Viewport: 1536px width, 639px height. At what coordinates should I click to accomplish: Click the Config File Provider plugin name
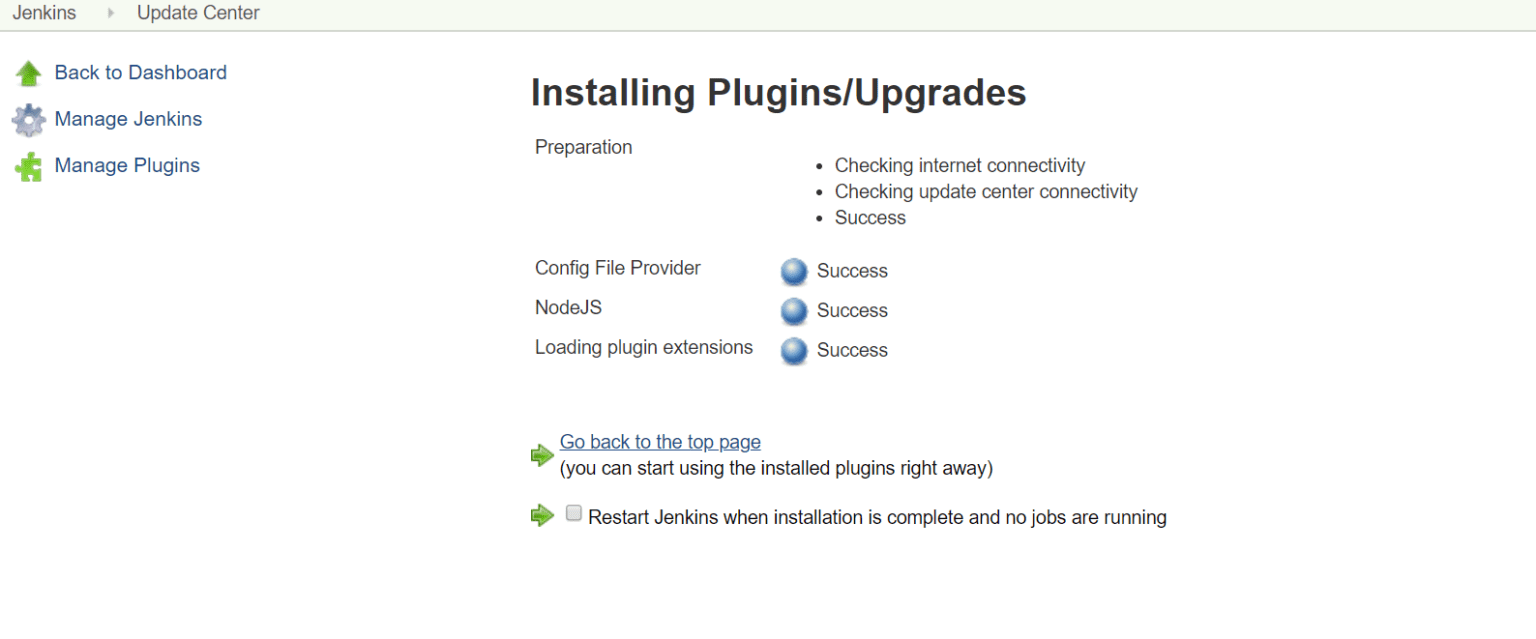pos(618,268)
